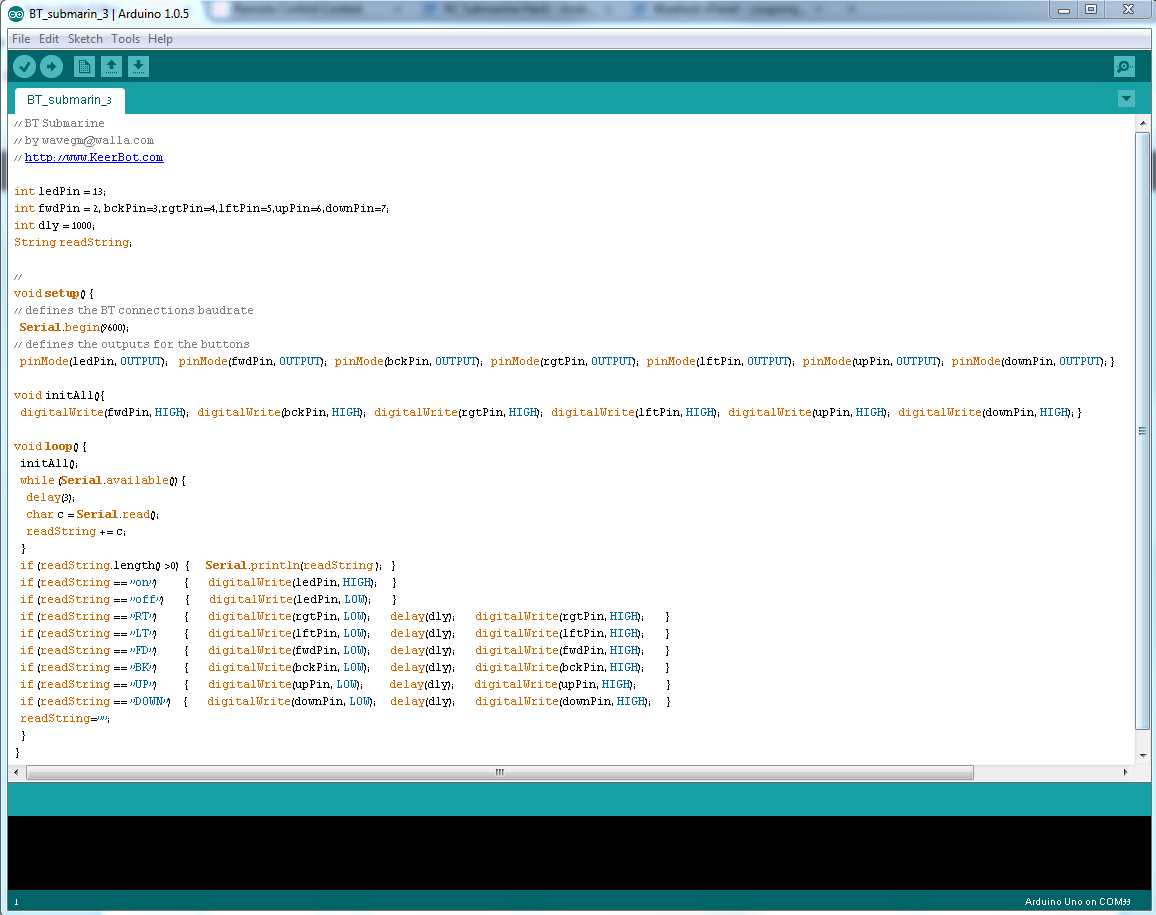
Task: Upload the sketch with the arrow icon
Action: pyautogui.click(x=51, y=66)
